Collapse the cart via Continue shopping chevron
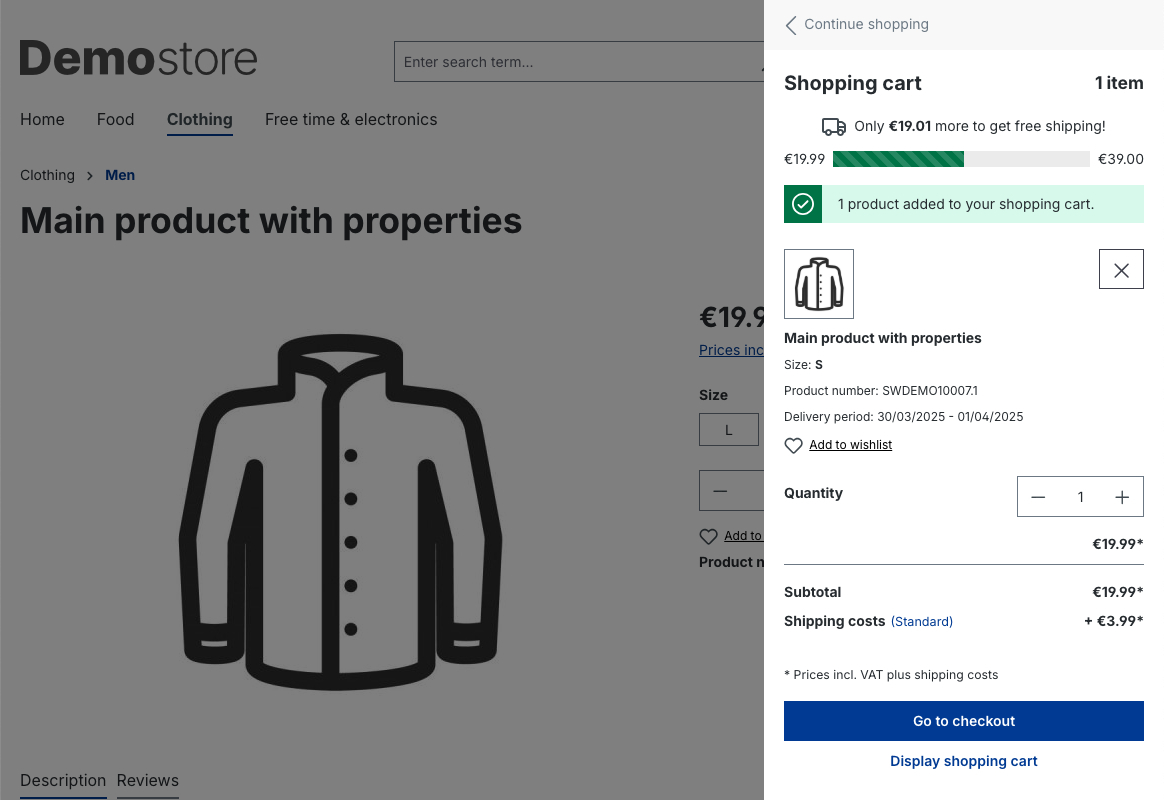The width and height of the screenshot is (1164, 800). click(790, 24)
